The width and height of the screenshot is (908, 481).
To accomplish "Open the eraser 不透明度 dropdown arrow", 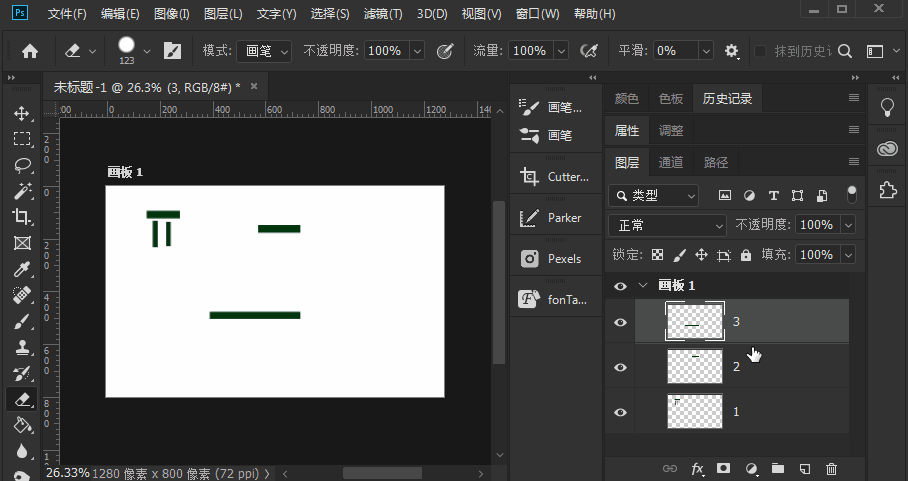I will tap(417, 51).
